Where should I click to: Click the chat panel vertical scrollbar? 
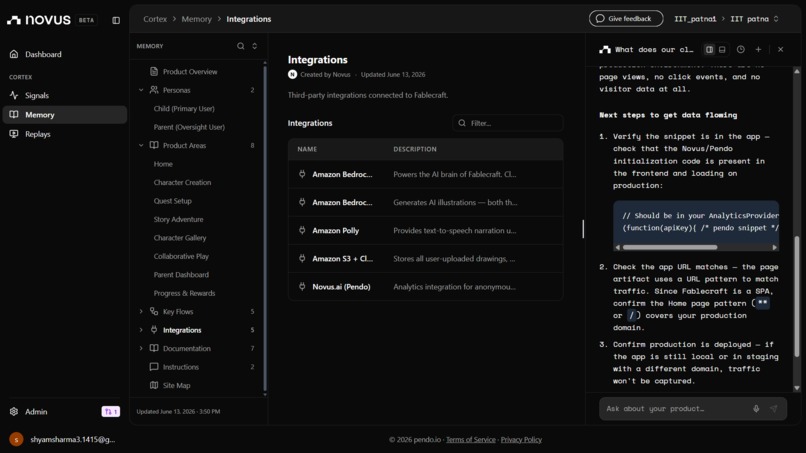tap(797, 296)
